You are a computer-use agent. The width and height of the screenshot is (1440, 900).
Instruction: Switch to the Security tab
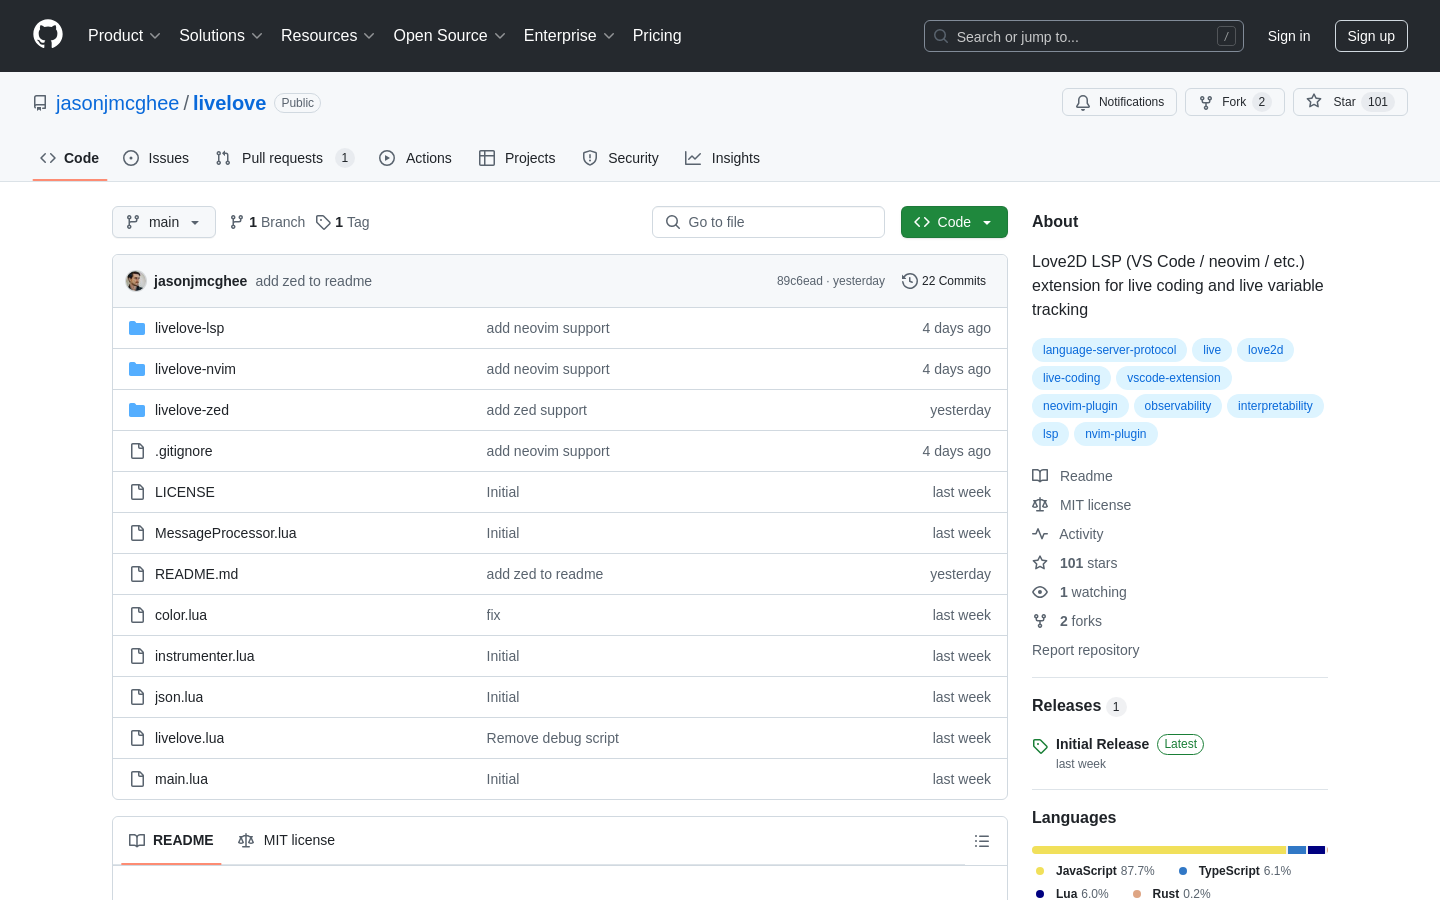click(620, 158)
